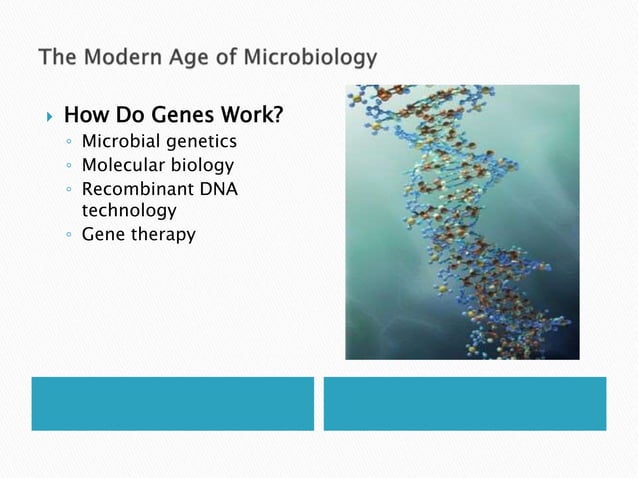
Task: Click the Microbial genetics bullet text
Action: 159,142
